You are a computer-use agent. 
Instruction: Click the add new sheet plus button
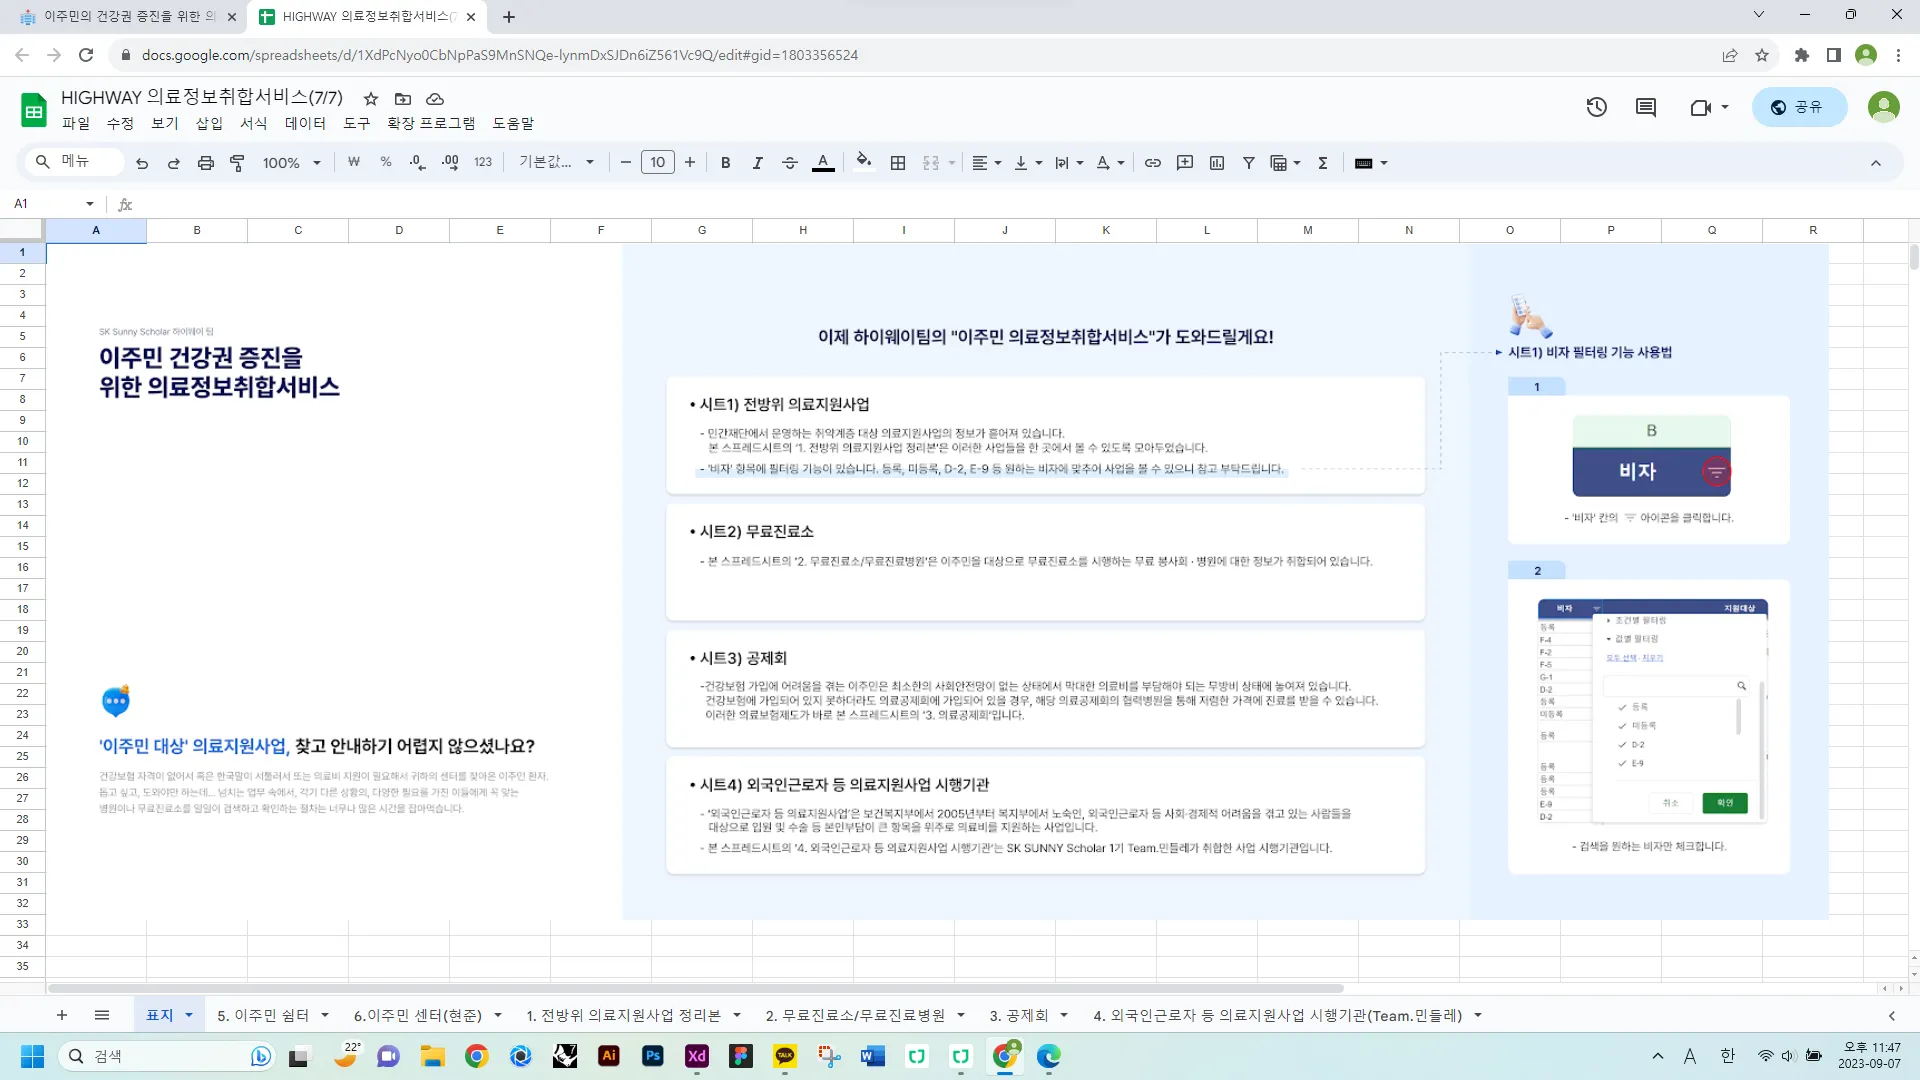[62, 1015]
